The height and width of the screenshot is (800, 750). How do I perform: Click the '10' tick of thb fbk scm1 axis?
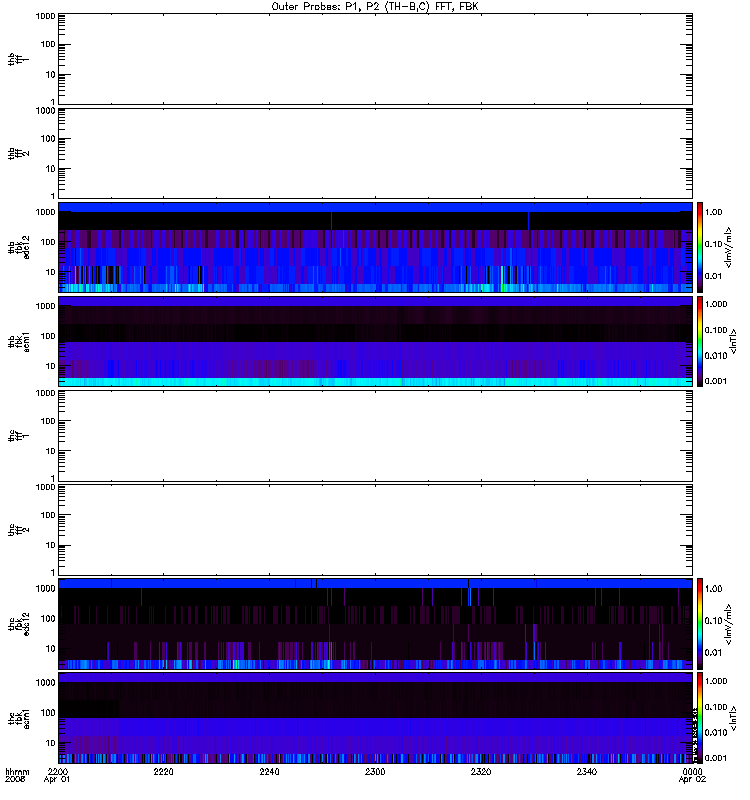click(x=51, y=366)
